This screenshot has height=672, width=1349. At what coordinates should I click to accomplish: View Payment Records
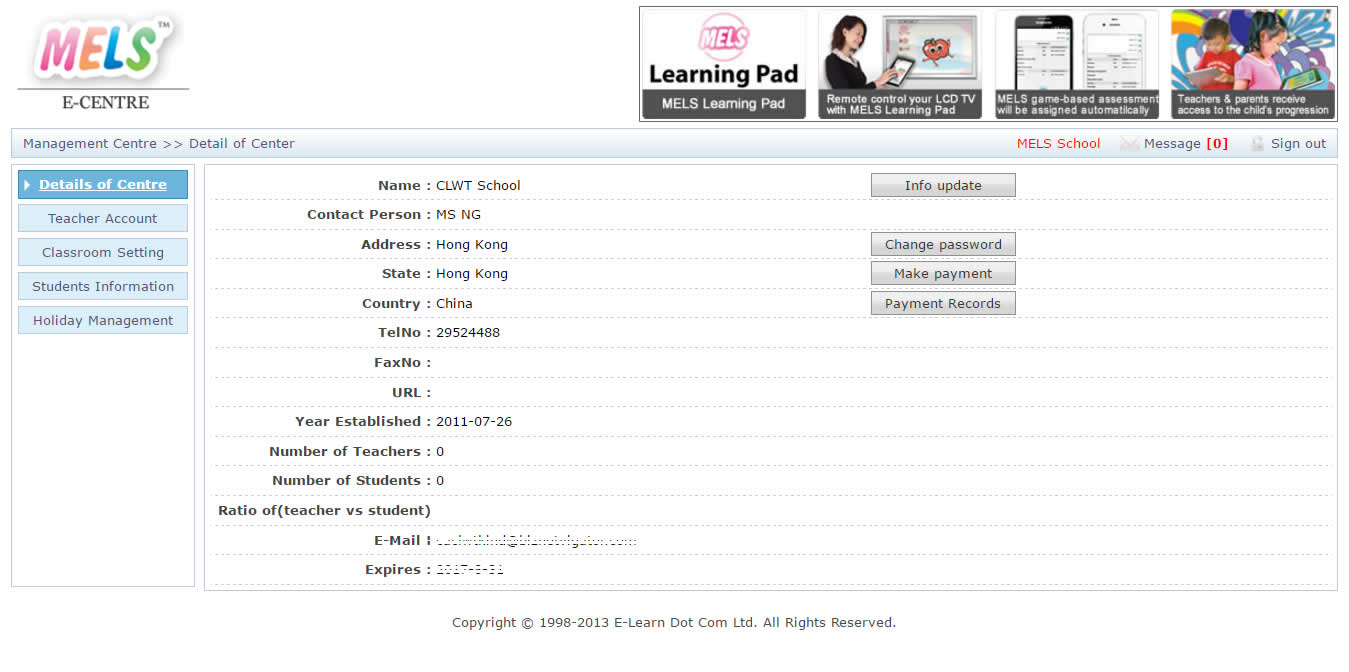[x=943, y=304]
